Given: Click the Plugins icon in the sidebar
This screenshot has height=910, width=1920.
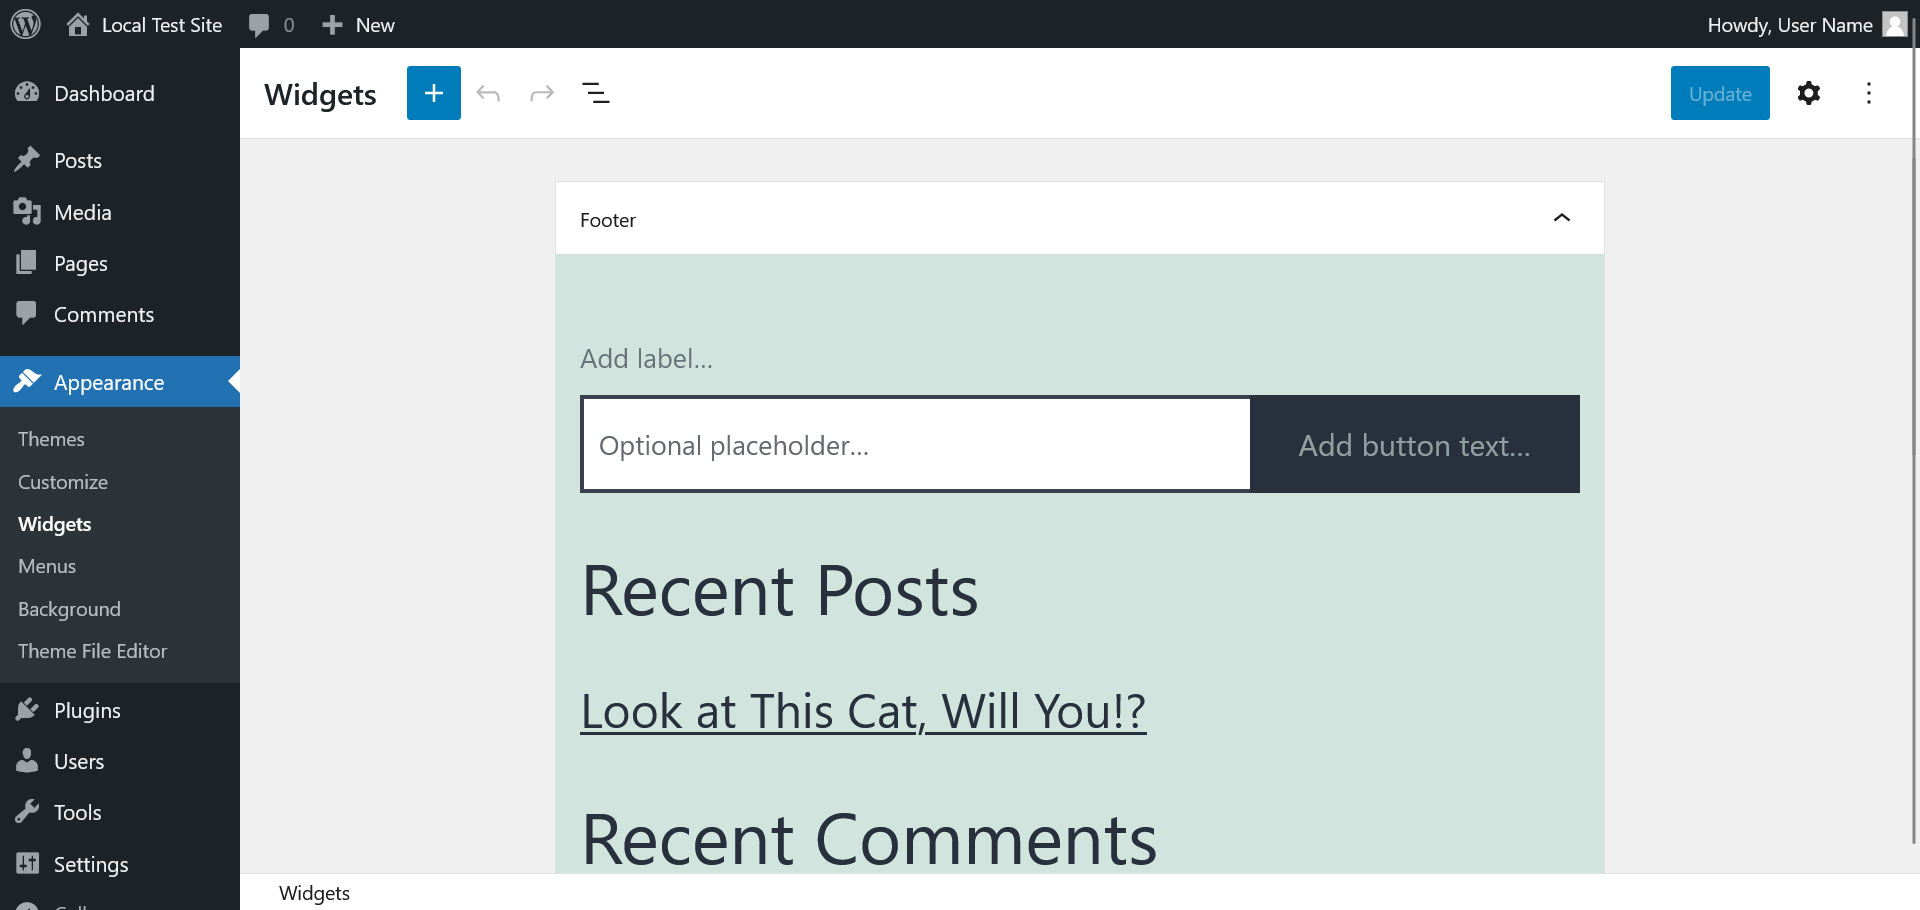Looking at the screenshot, I should [x=28, y=709].
